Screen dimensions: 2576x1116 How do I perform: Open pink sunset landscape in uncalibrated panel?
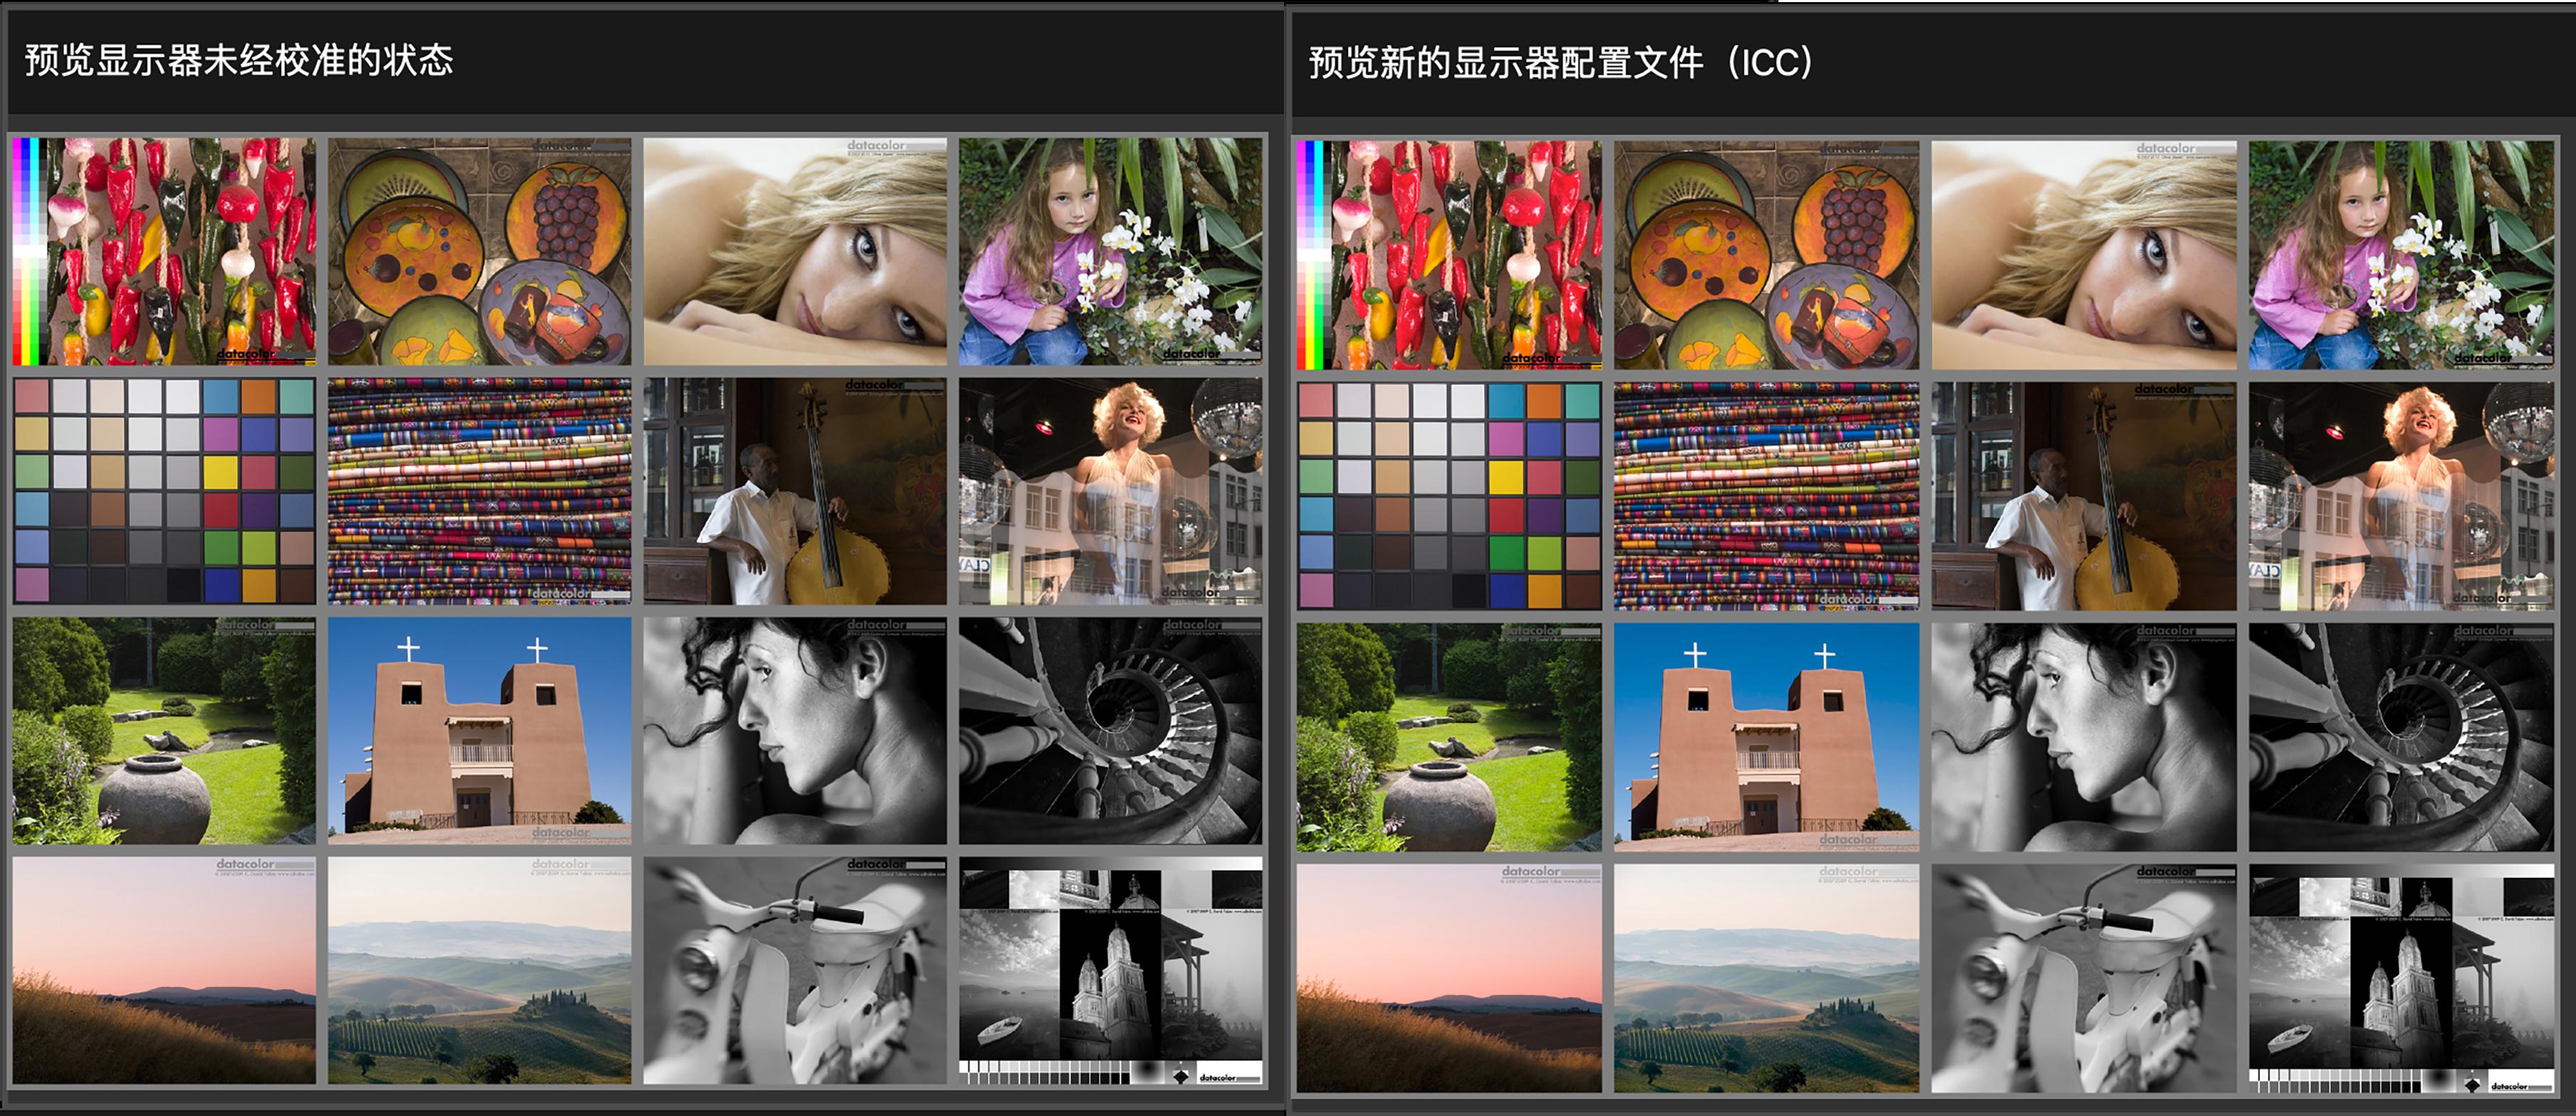click(164, 970)
